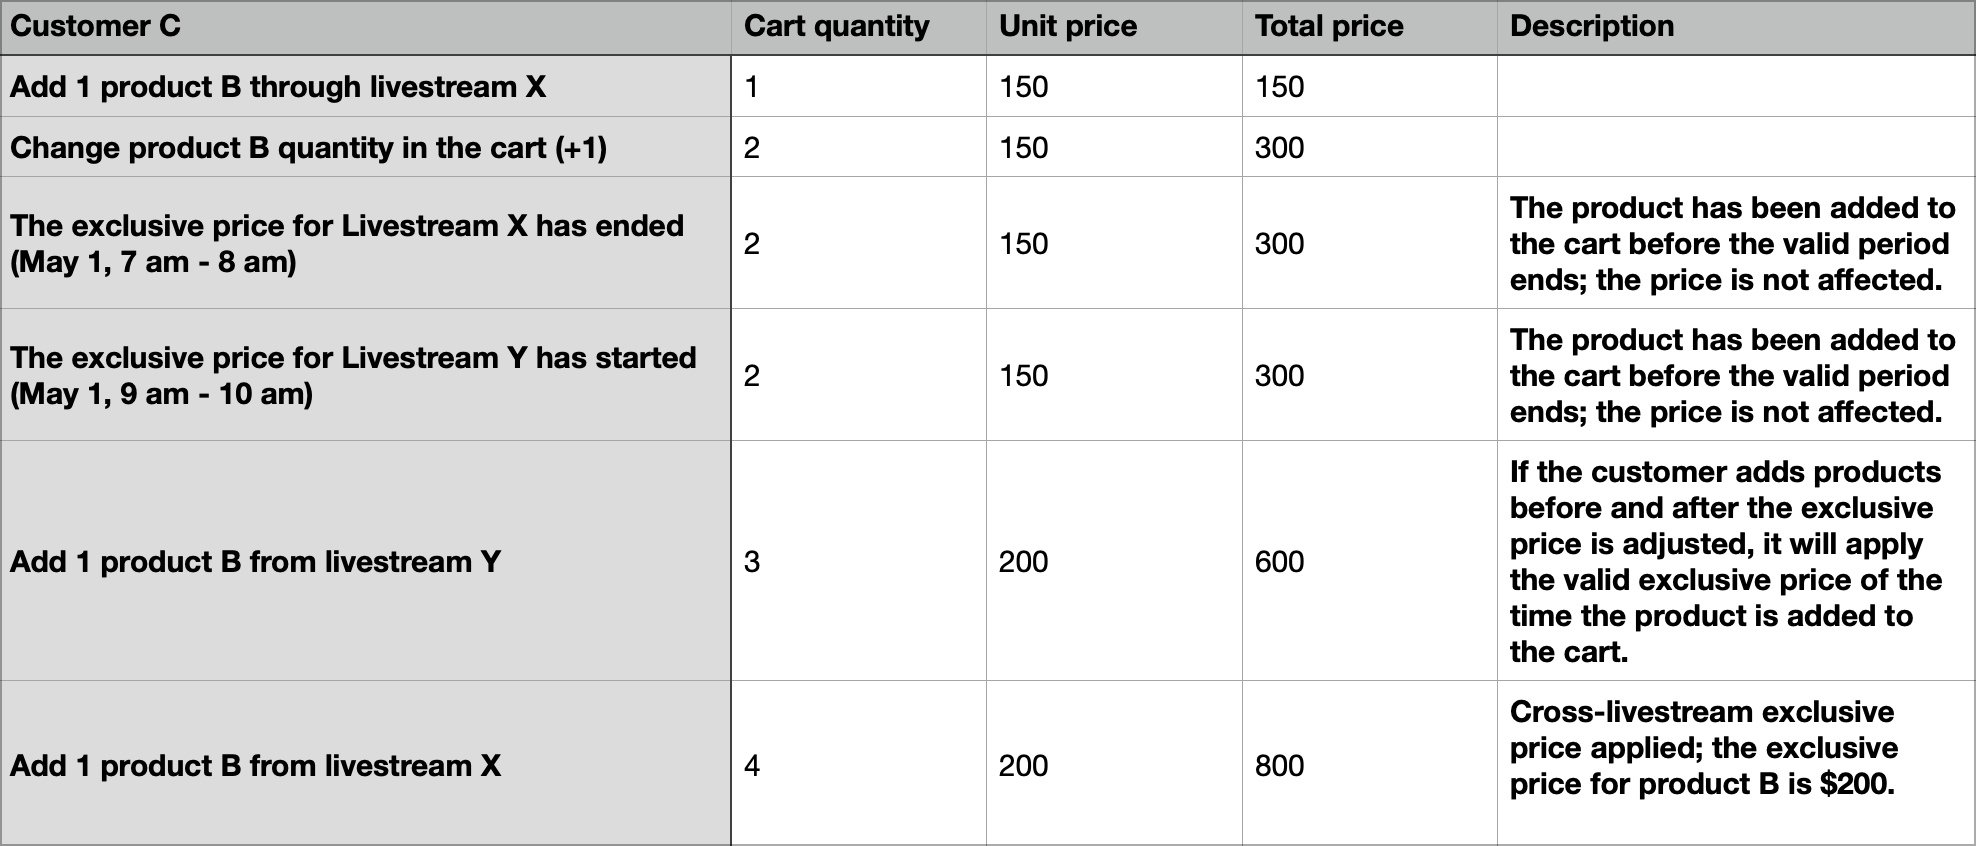Click the total price cell in first row showing 150

point(1369,86)
